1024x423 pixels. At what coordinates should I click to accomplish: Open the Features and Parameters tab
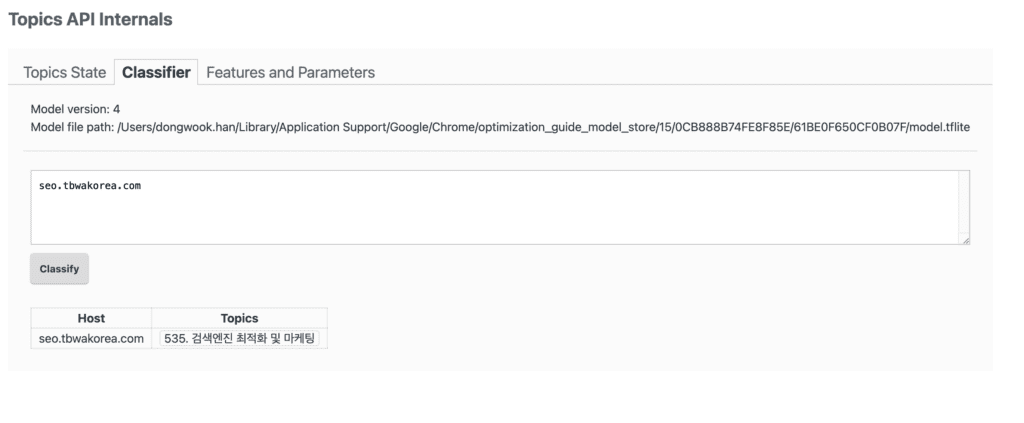point(290,72)
